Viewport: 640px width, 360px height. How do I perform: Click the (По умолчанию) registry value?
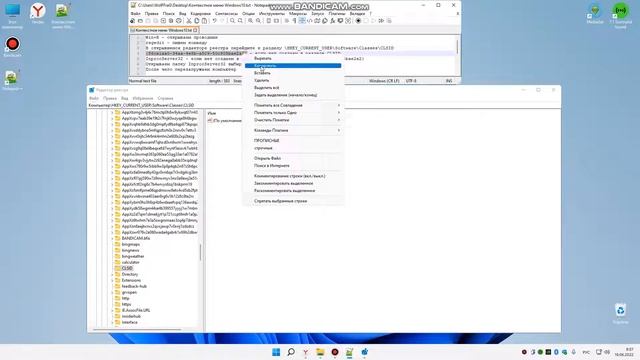tap(225, 120)
